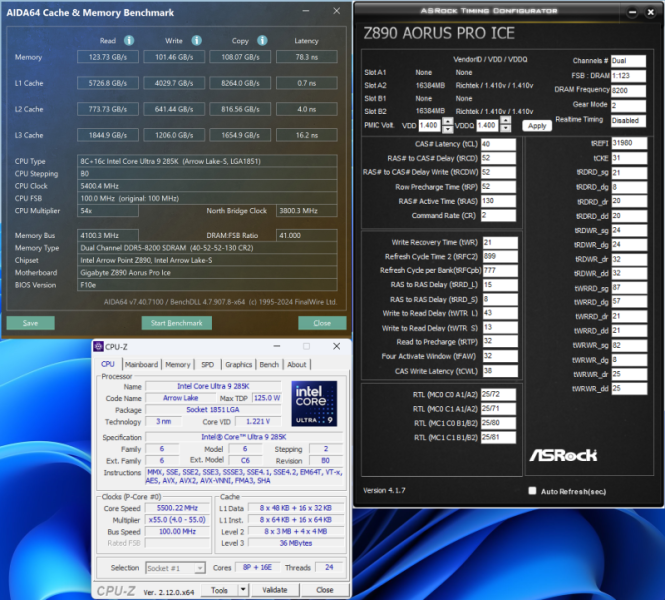This screenshot has height=600, width=665.
Task: Open the Memory tab in CPU-Z
Action: [178, 365]
